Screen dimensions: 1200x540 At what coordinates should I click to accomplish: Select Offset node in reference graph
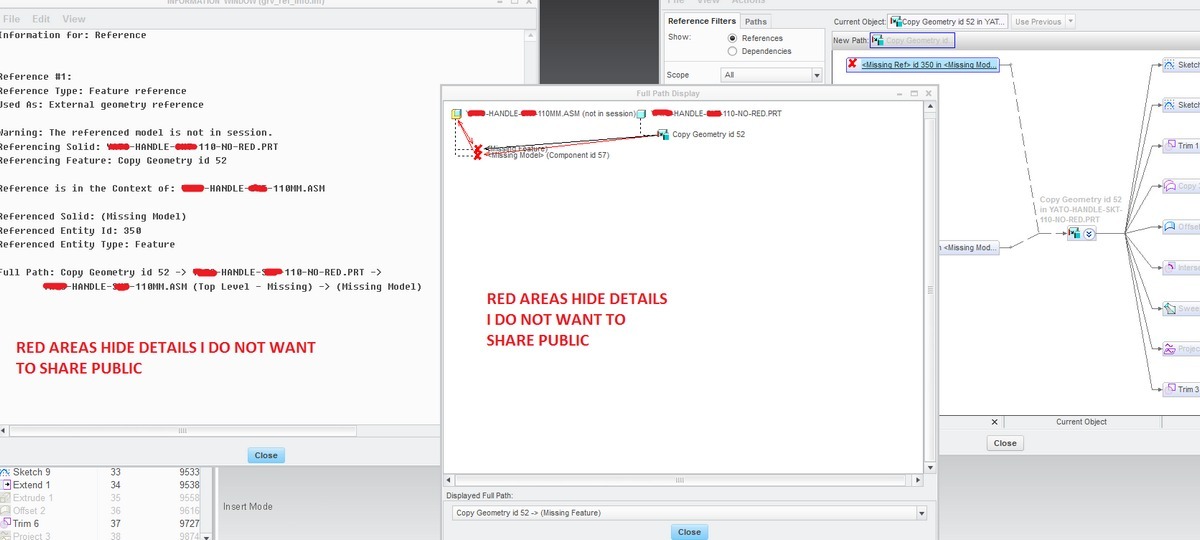tap(1180, 227)
